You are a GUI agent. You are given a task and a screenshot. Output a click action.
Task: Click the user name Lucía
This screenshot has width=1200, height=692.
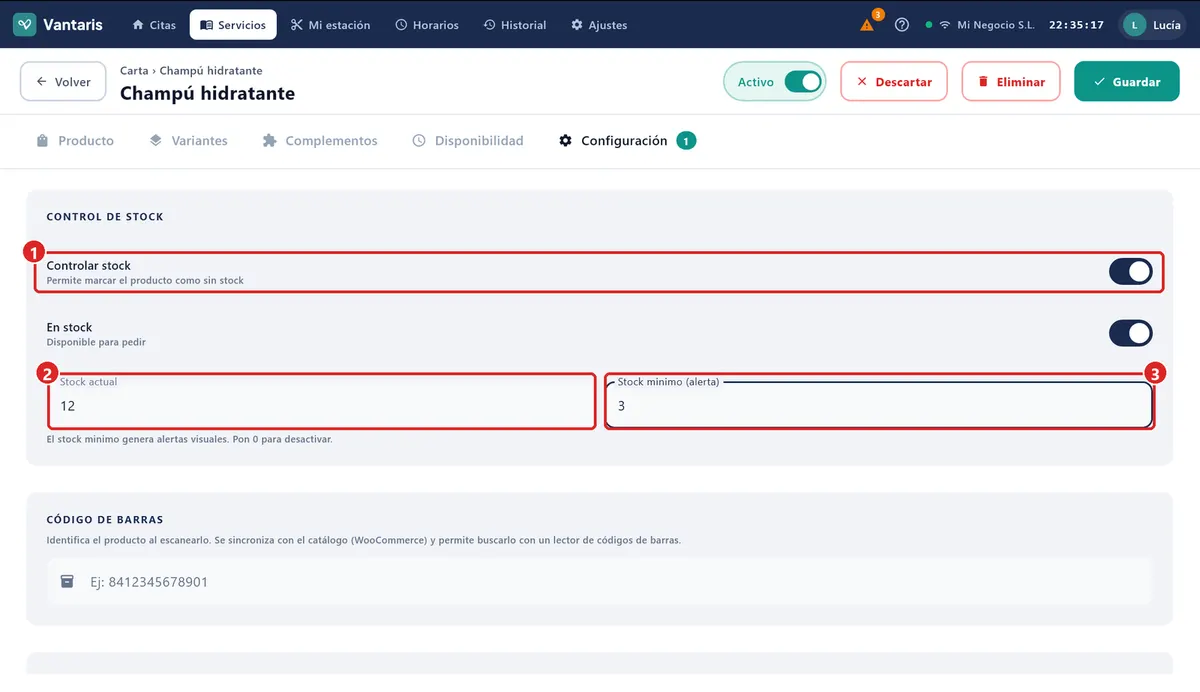(1166, 25)
